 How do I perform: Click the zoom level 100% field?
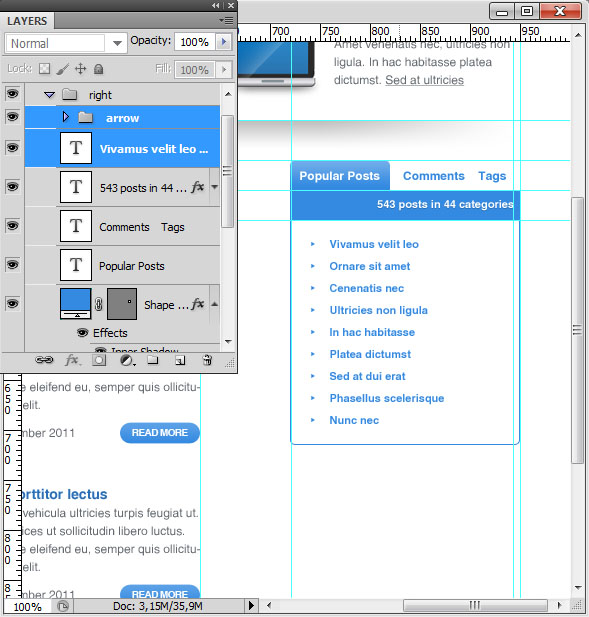click(x=27, y=606)
